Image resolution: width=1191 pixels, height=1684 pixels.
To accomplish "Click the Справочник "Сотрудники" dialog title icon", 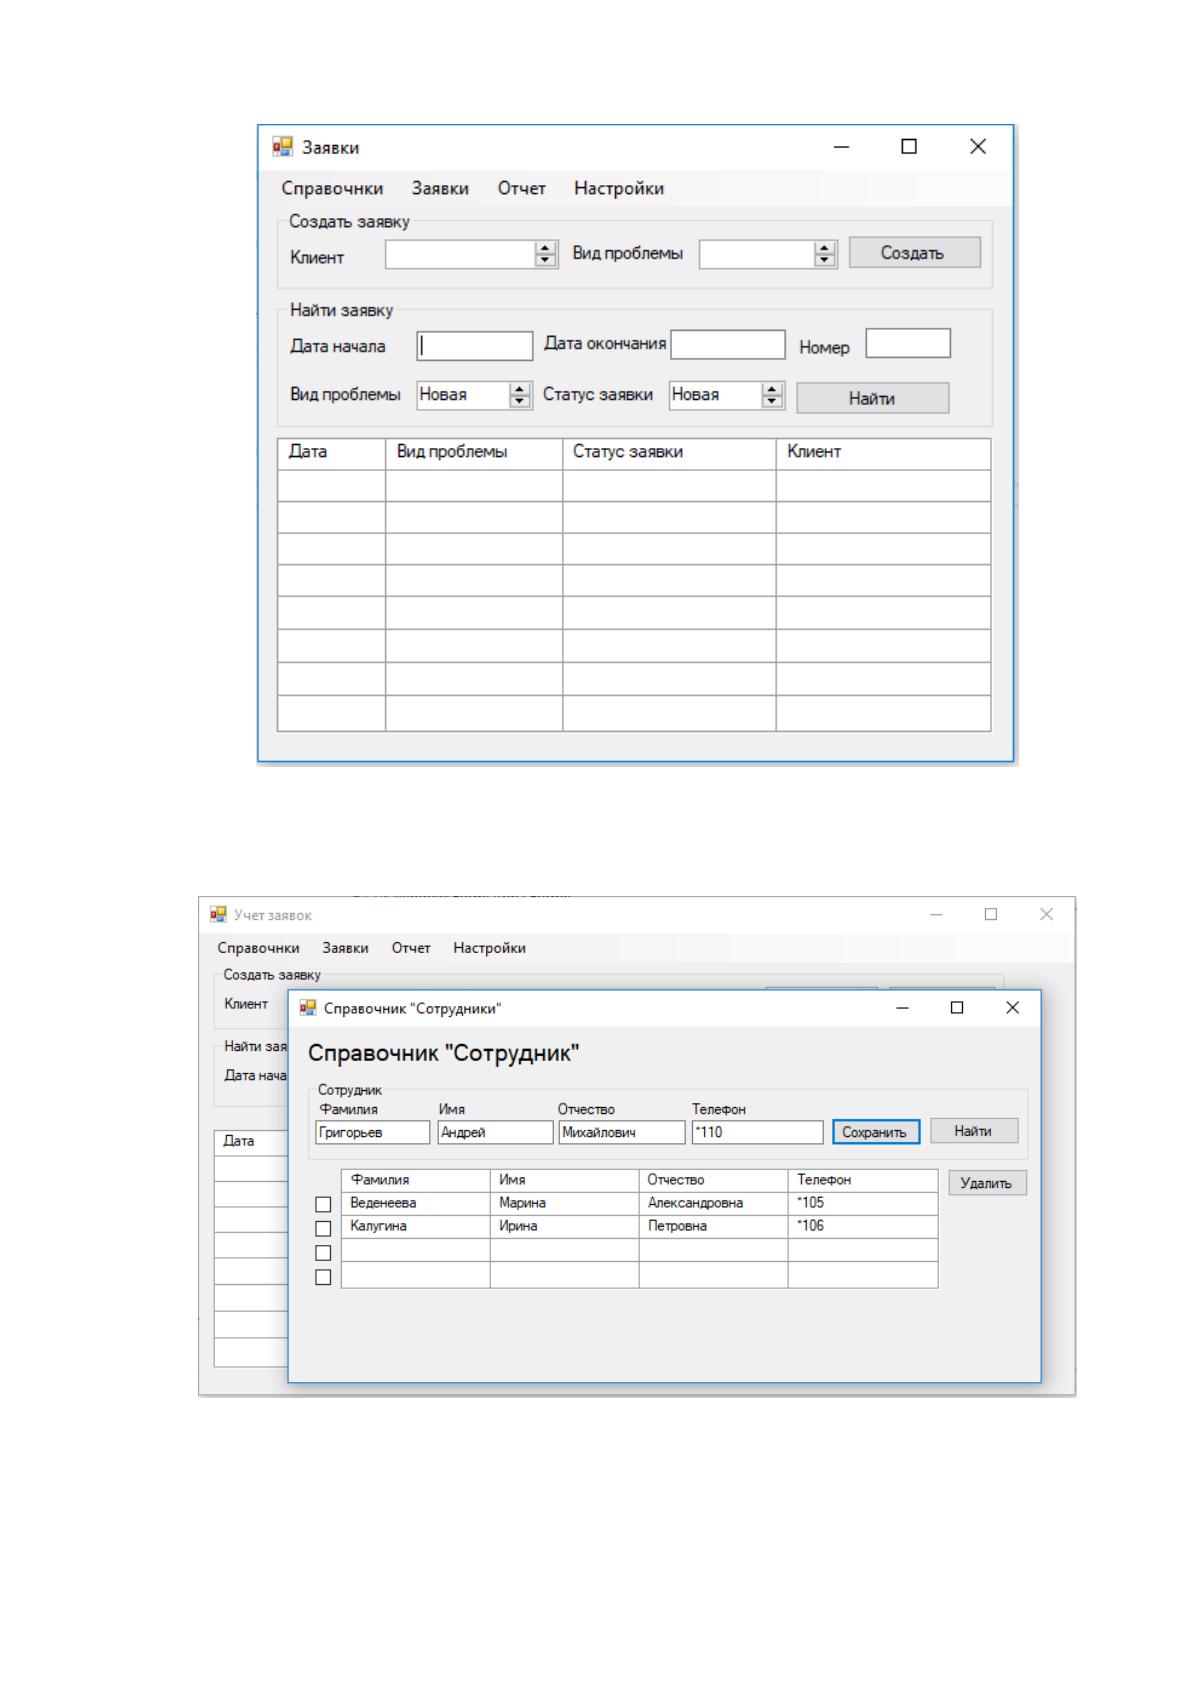I will (x=308, y=1008).
